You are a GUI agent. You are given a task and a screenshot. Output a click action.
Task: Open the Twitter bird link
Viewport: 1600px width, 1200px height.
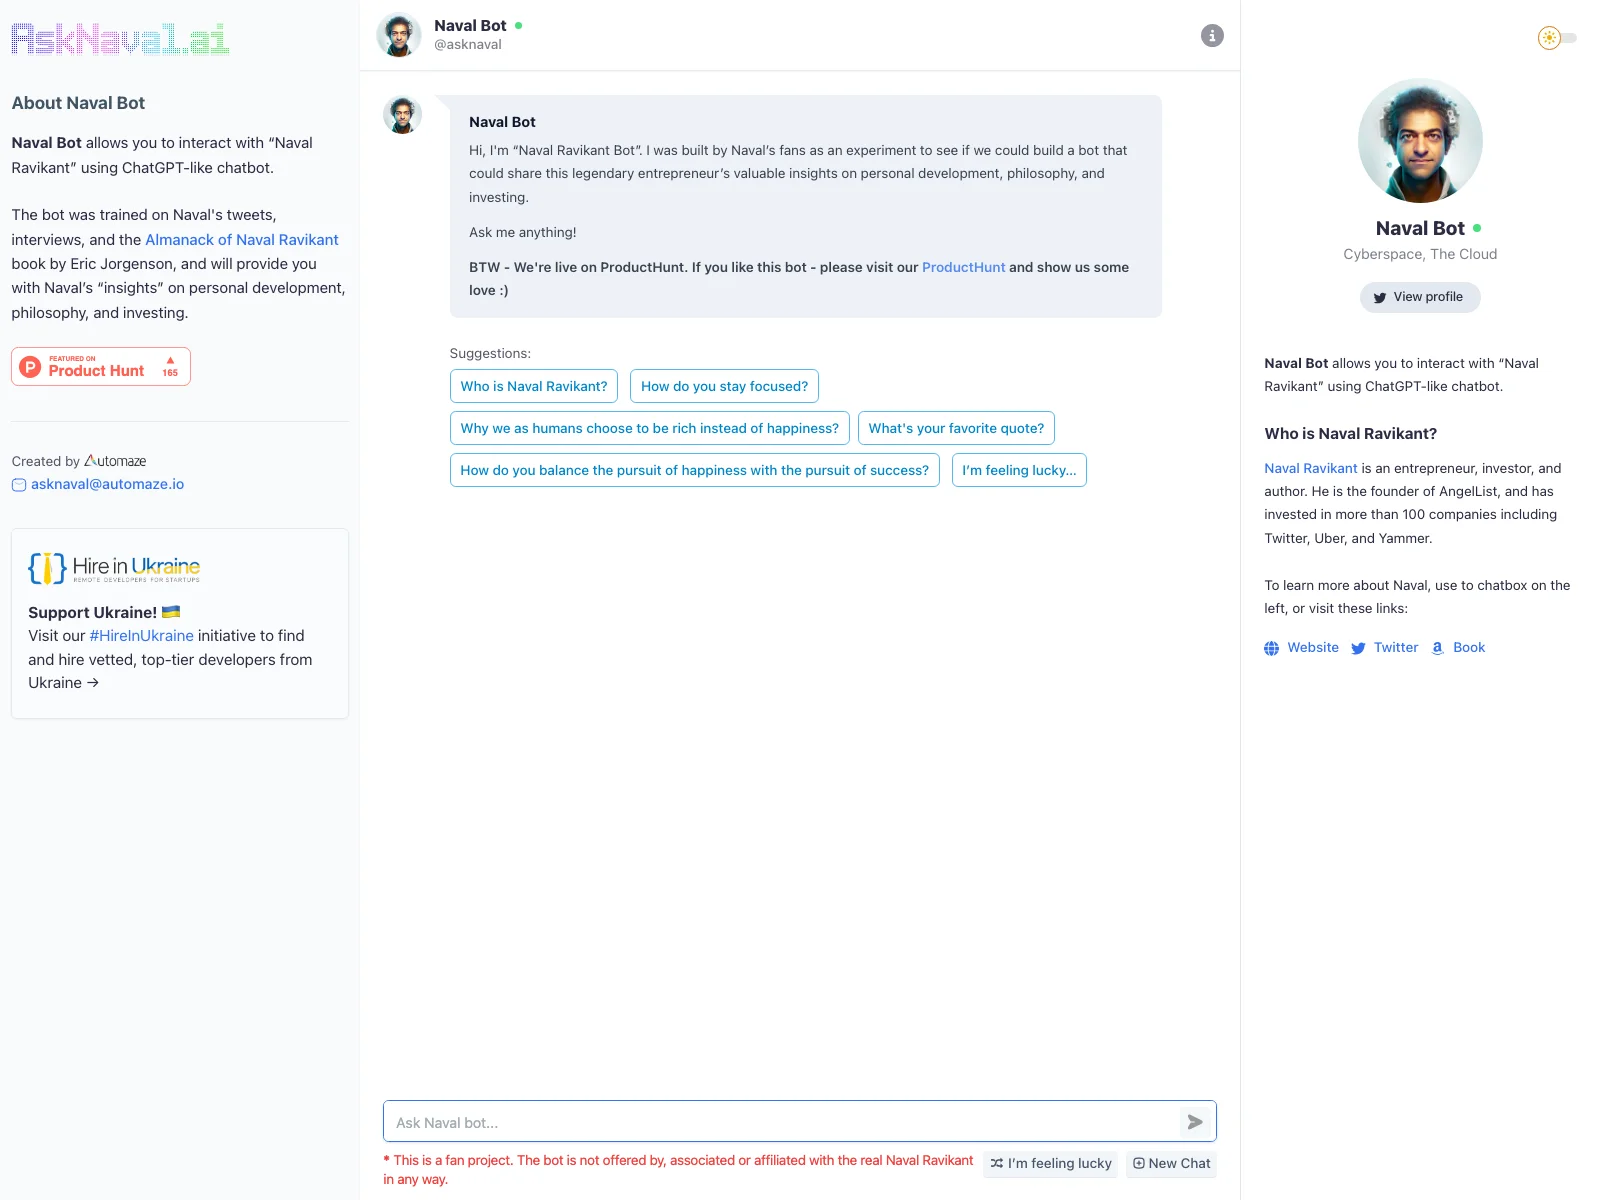pyautogui.click(x=1384, y=648)
